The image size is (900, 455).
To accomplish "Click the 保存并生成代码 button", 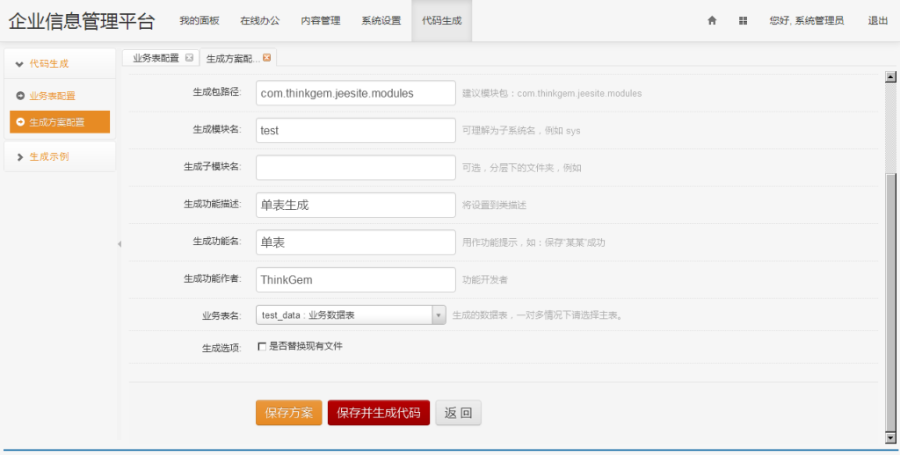I will click(379, 413).
